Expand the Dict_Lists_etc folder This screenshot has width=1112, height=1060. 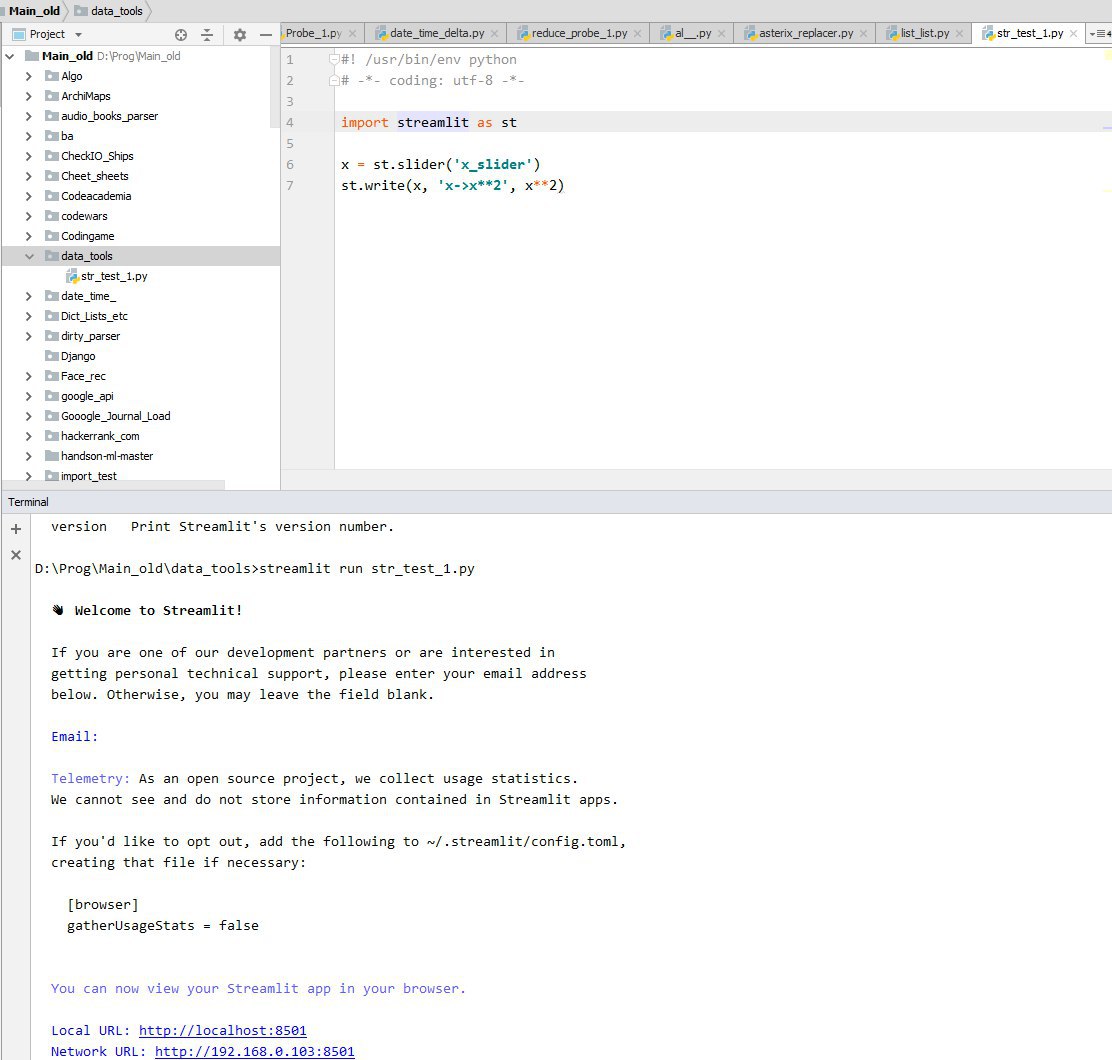click(28, 316)
